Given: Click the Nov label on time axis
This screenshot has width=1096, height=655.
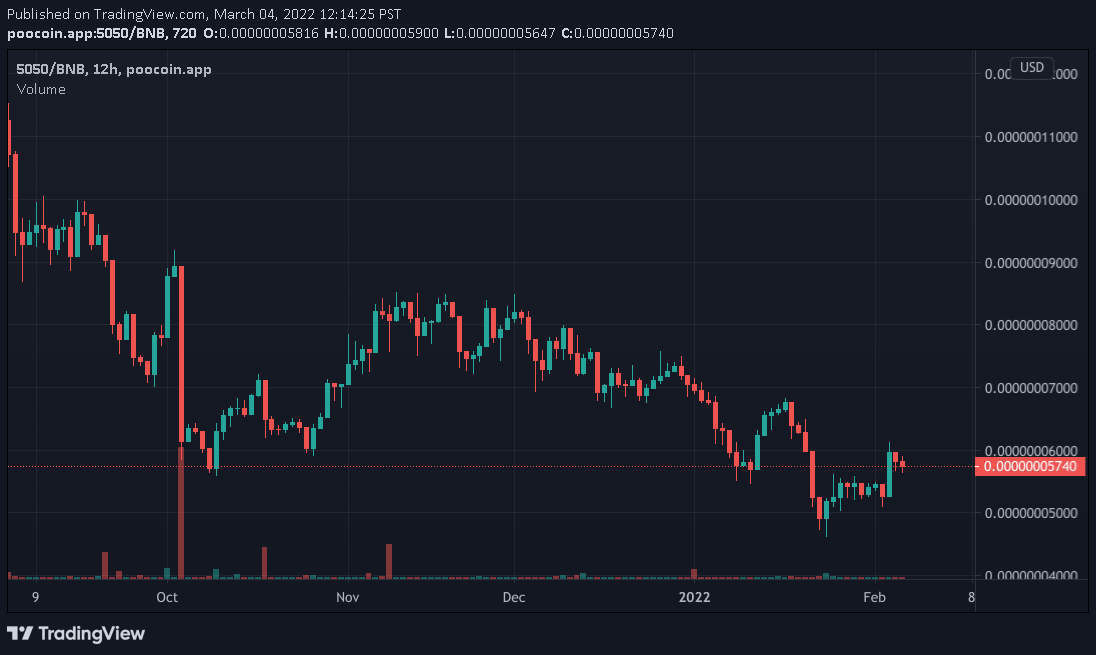Looking at the screenshot, I should (347, 597).
